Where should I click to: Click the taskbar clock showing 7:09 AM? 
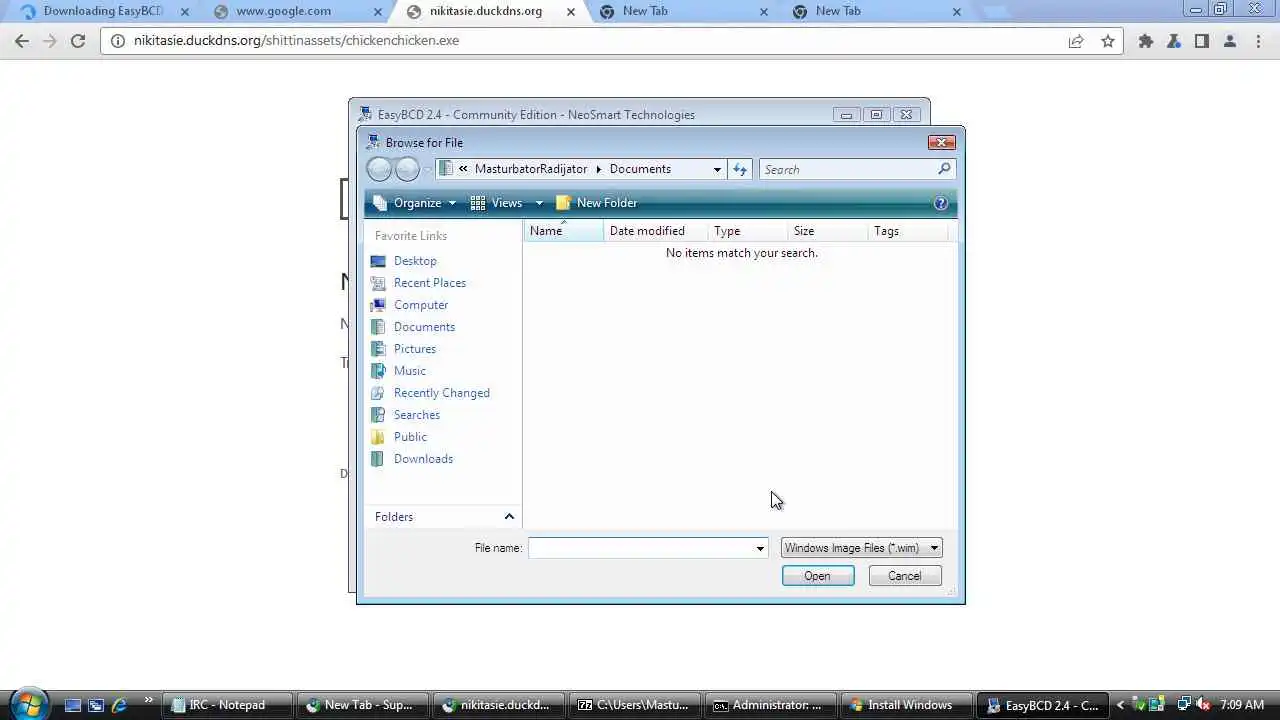pos(1242,705)
